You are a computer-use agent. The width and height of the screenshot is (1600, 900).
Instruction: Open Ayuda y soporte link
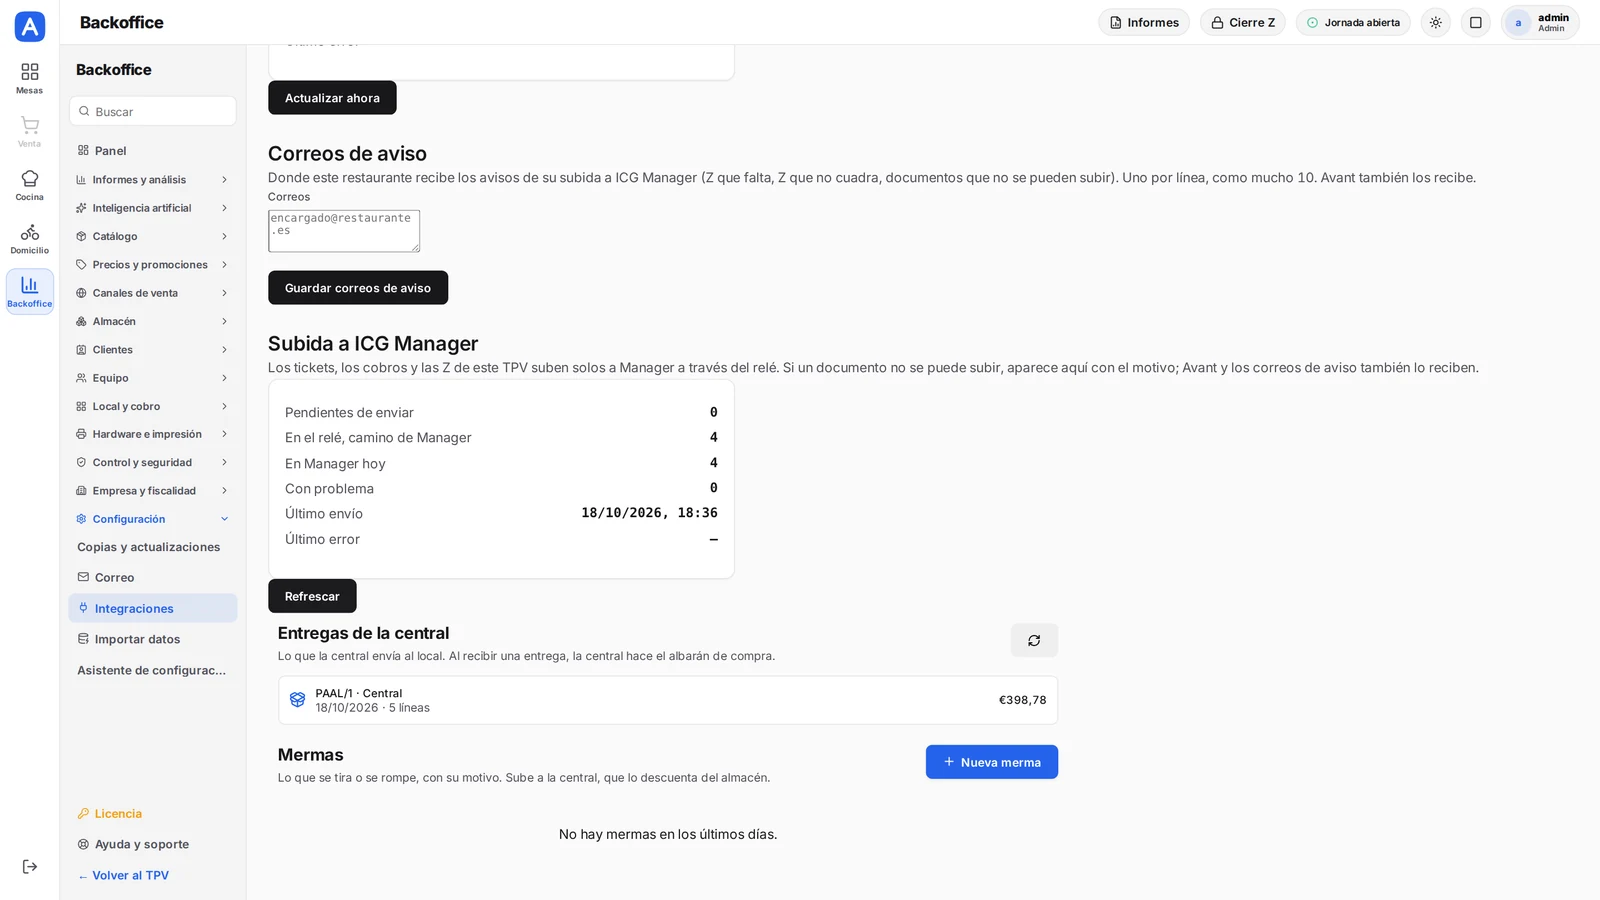[153, 844]
